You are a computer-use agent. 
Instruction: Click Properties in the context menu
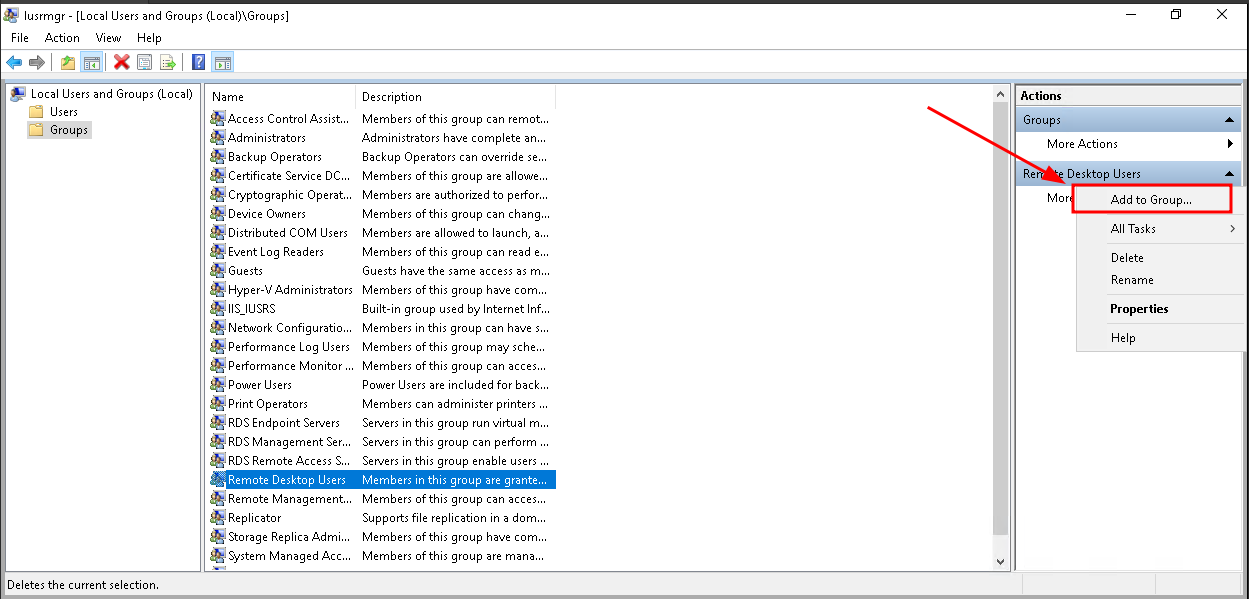coord(1139,309)
